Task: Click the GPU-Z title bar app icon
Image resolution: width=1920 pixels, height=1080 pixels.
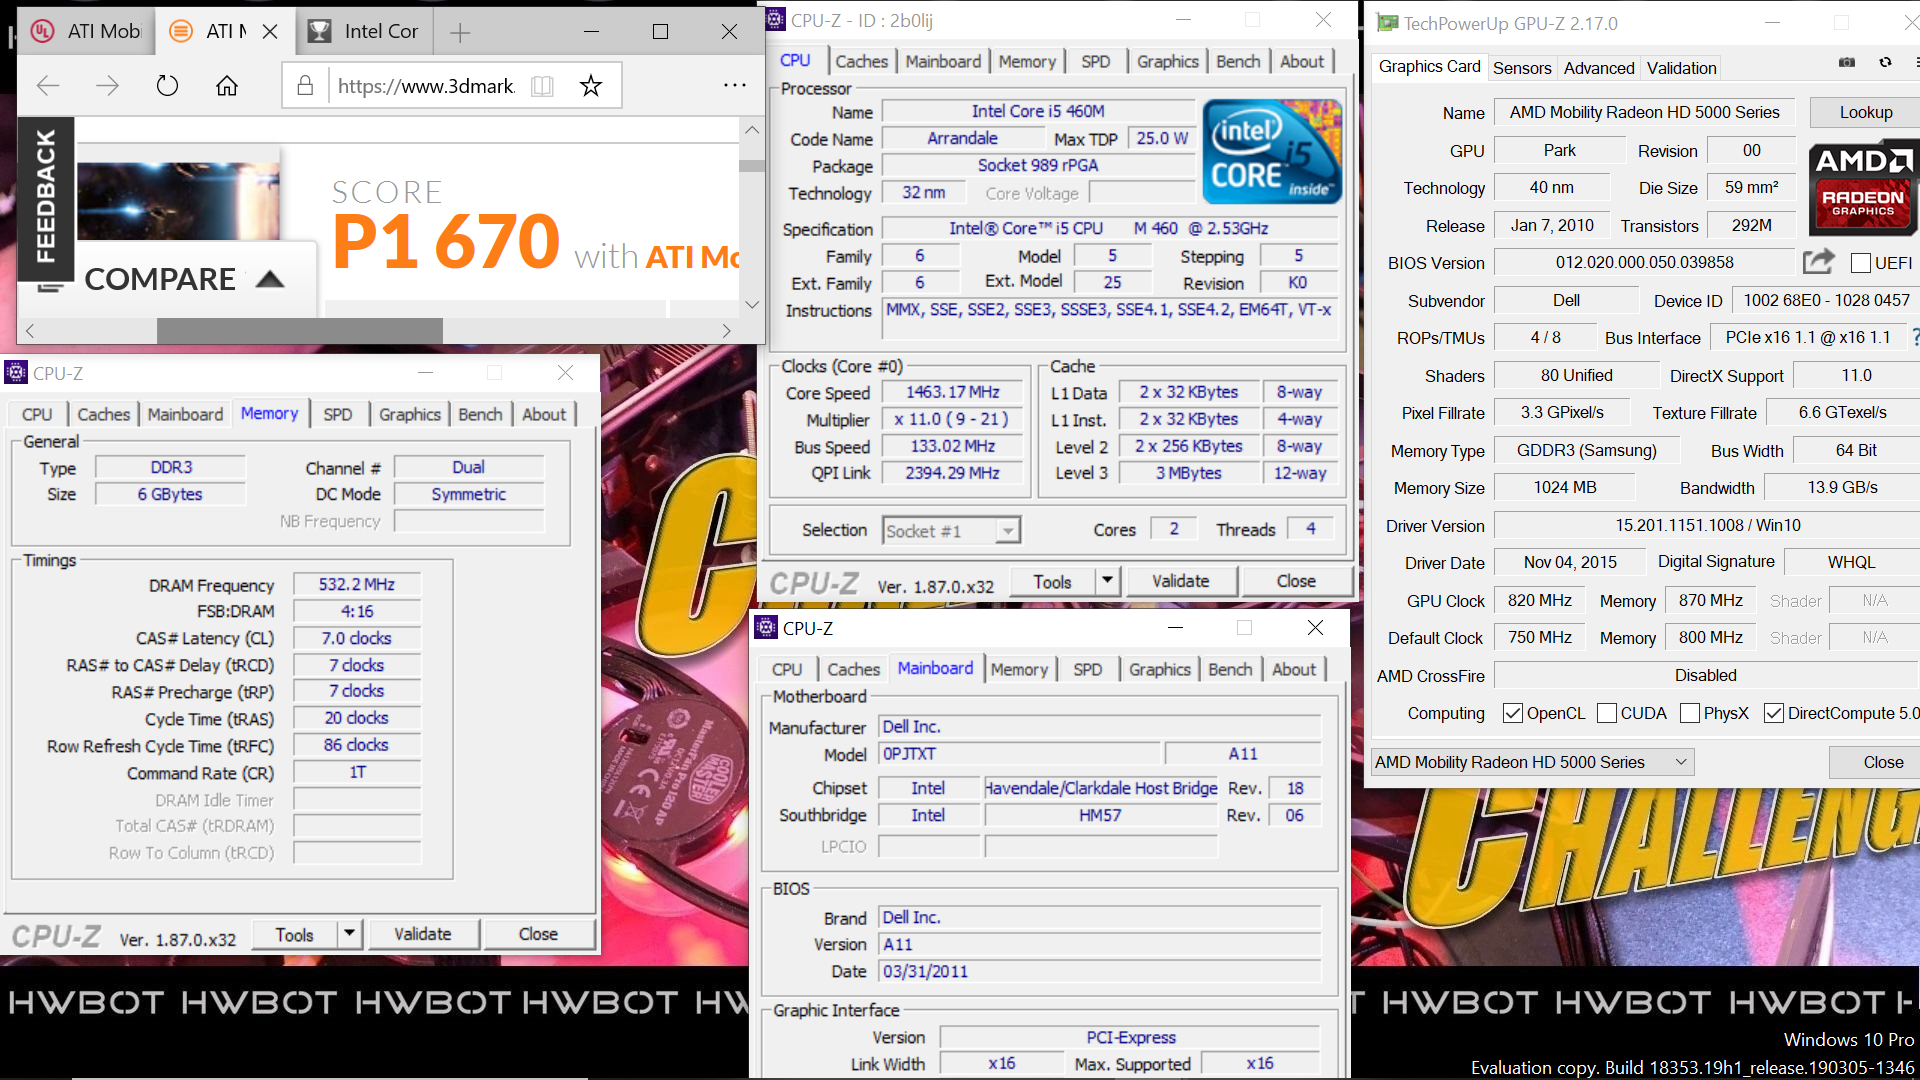Action: tap(1387, 23)
